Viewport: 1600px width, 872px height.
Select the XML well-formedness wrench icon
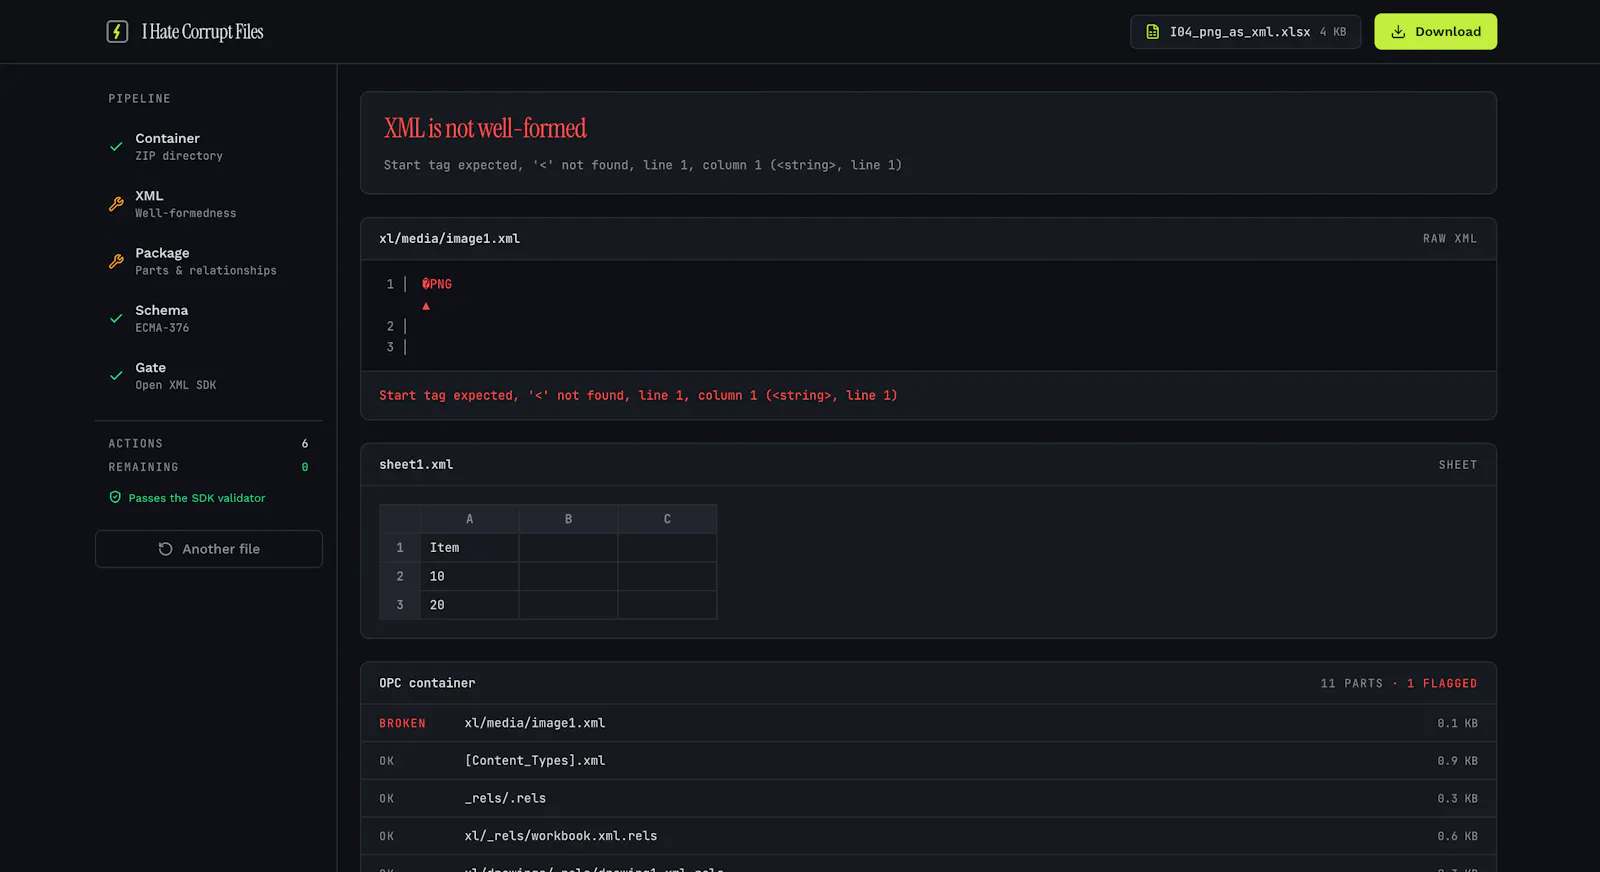pyautogui.click(x=116, y=204)
